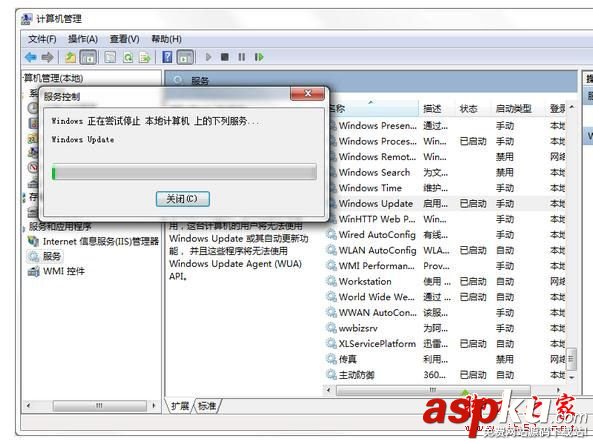Sort services by the 启动类型 column header
Image resolution: width=593 pixels, height=444 pixels.
point(517,109)
